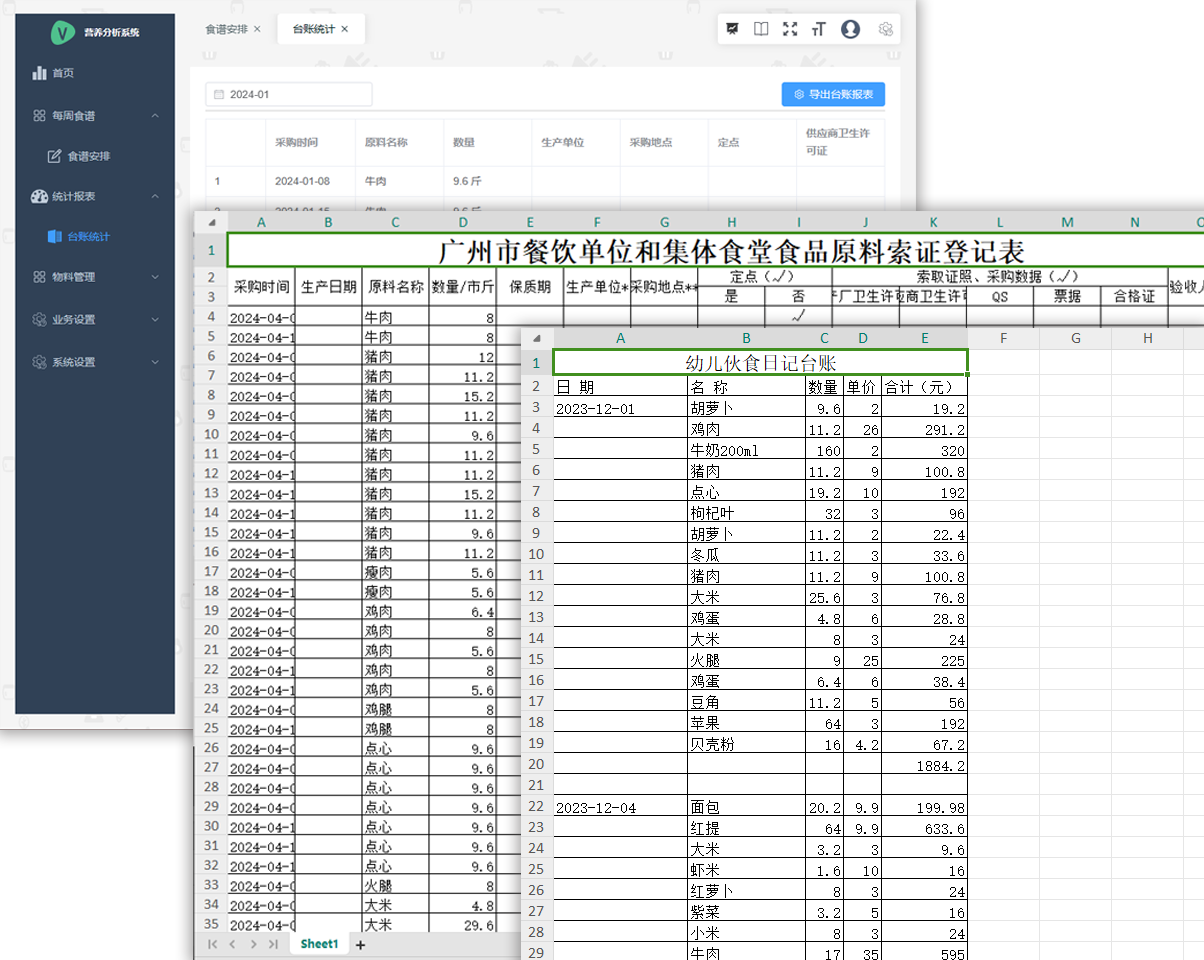Open 食谱安排 from the sidebar
1204x960 pixels.
tap(88, 157)
